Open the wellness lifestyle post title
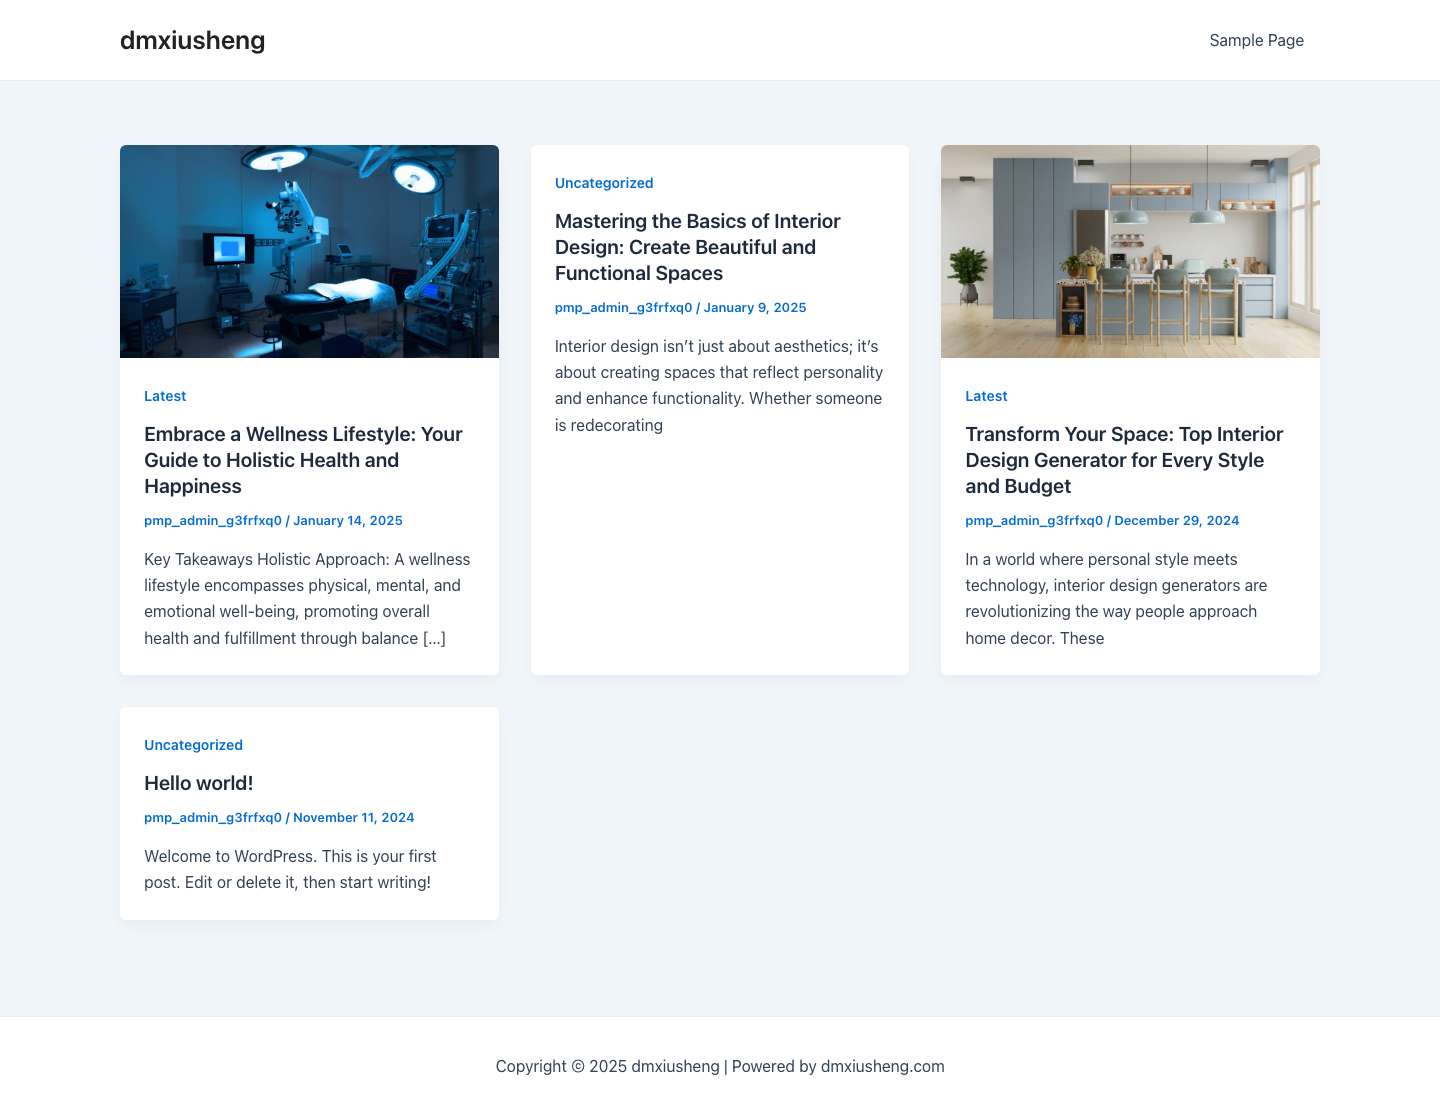The height and width of the screenshot is (1117, 1440). [x=303, y=460]
